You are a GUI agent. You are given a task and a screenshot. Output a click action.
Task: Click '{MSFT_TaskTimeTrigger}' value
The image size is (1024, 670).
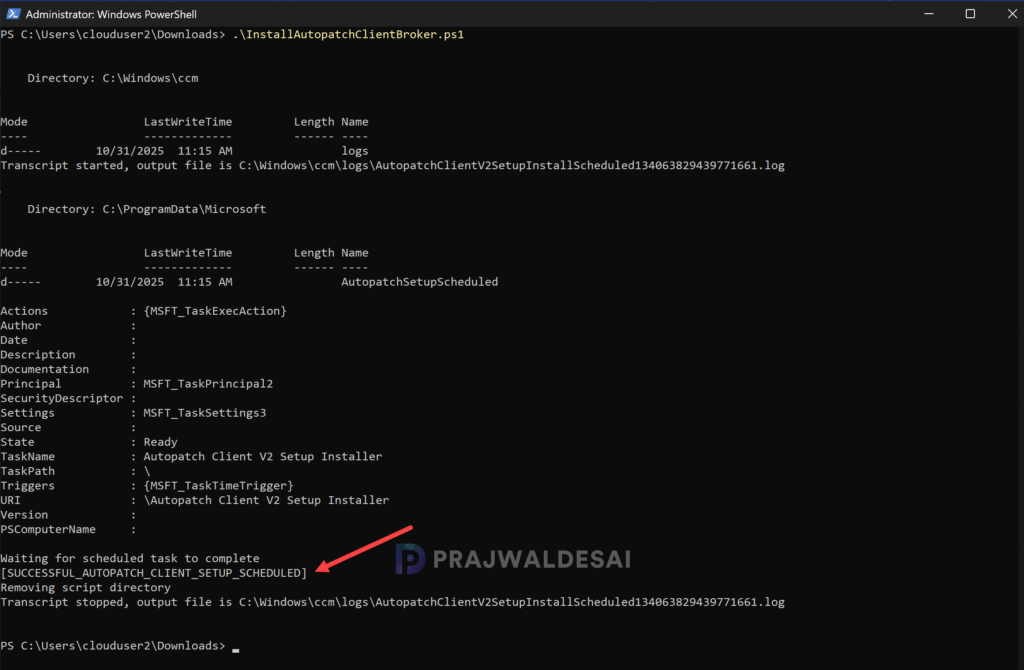pos(218,485)
